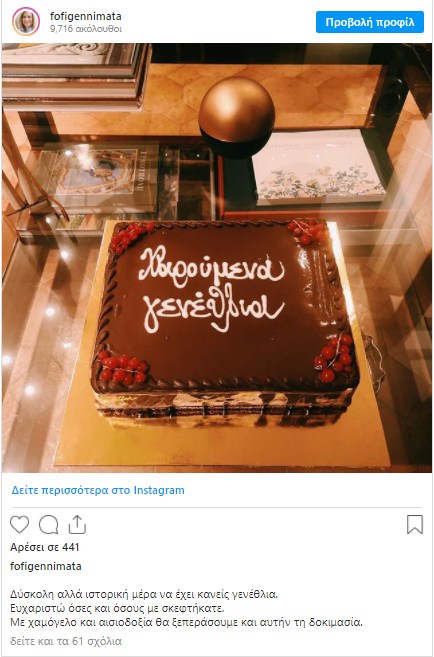Image resolution: width=434 pixels, height=657 pixels.
Task: Share the post using the upload arrow icon
Action: [x=77, y=524]
